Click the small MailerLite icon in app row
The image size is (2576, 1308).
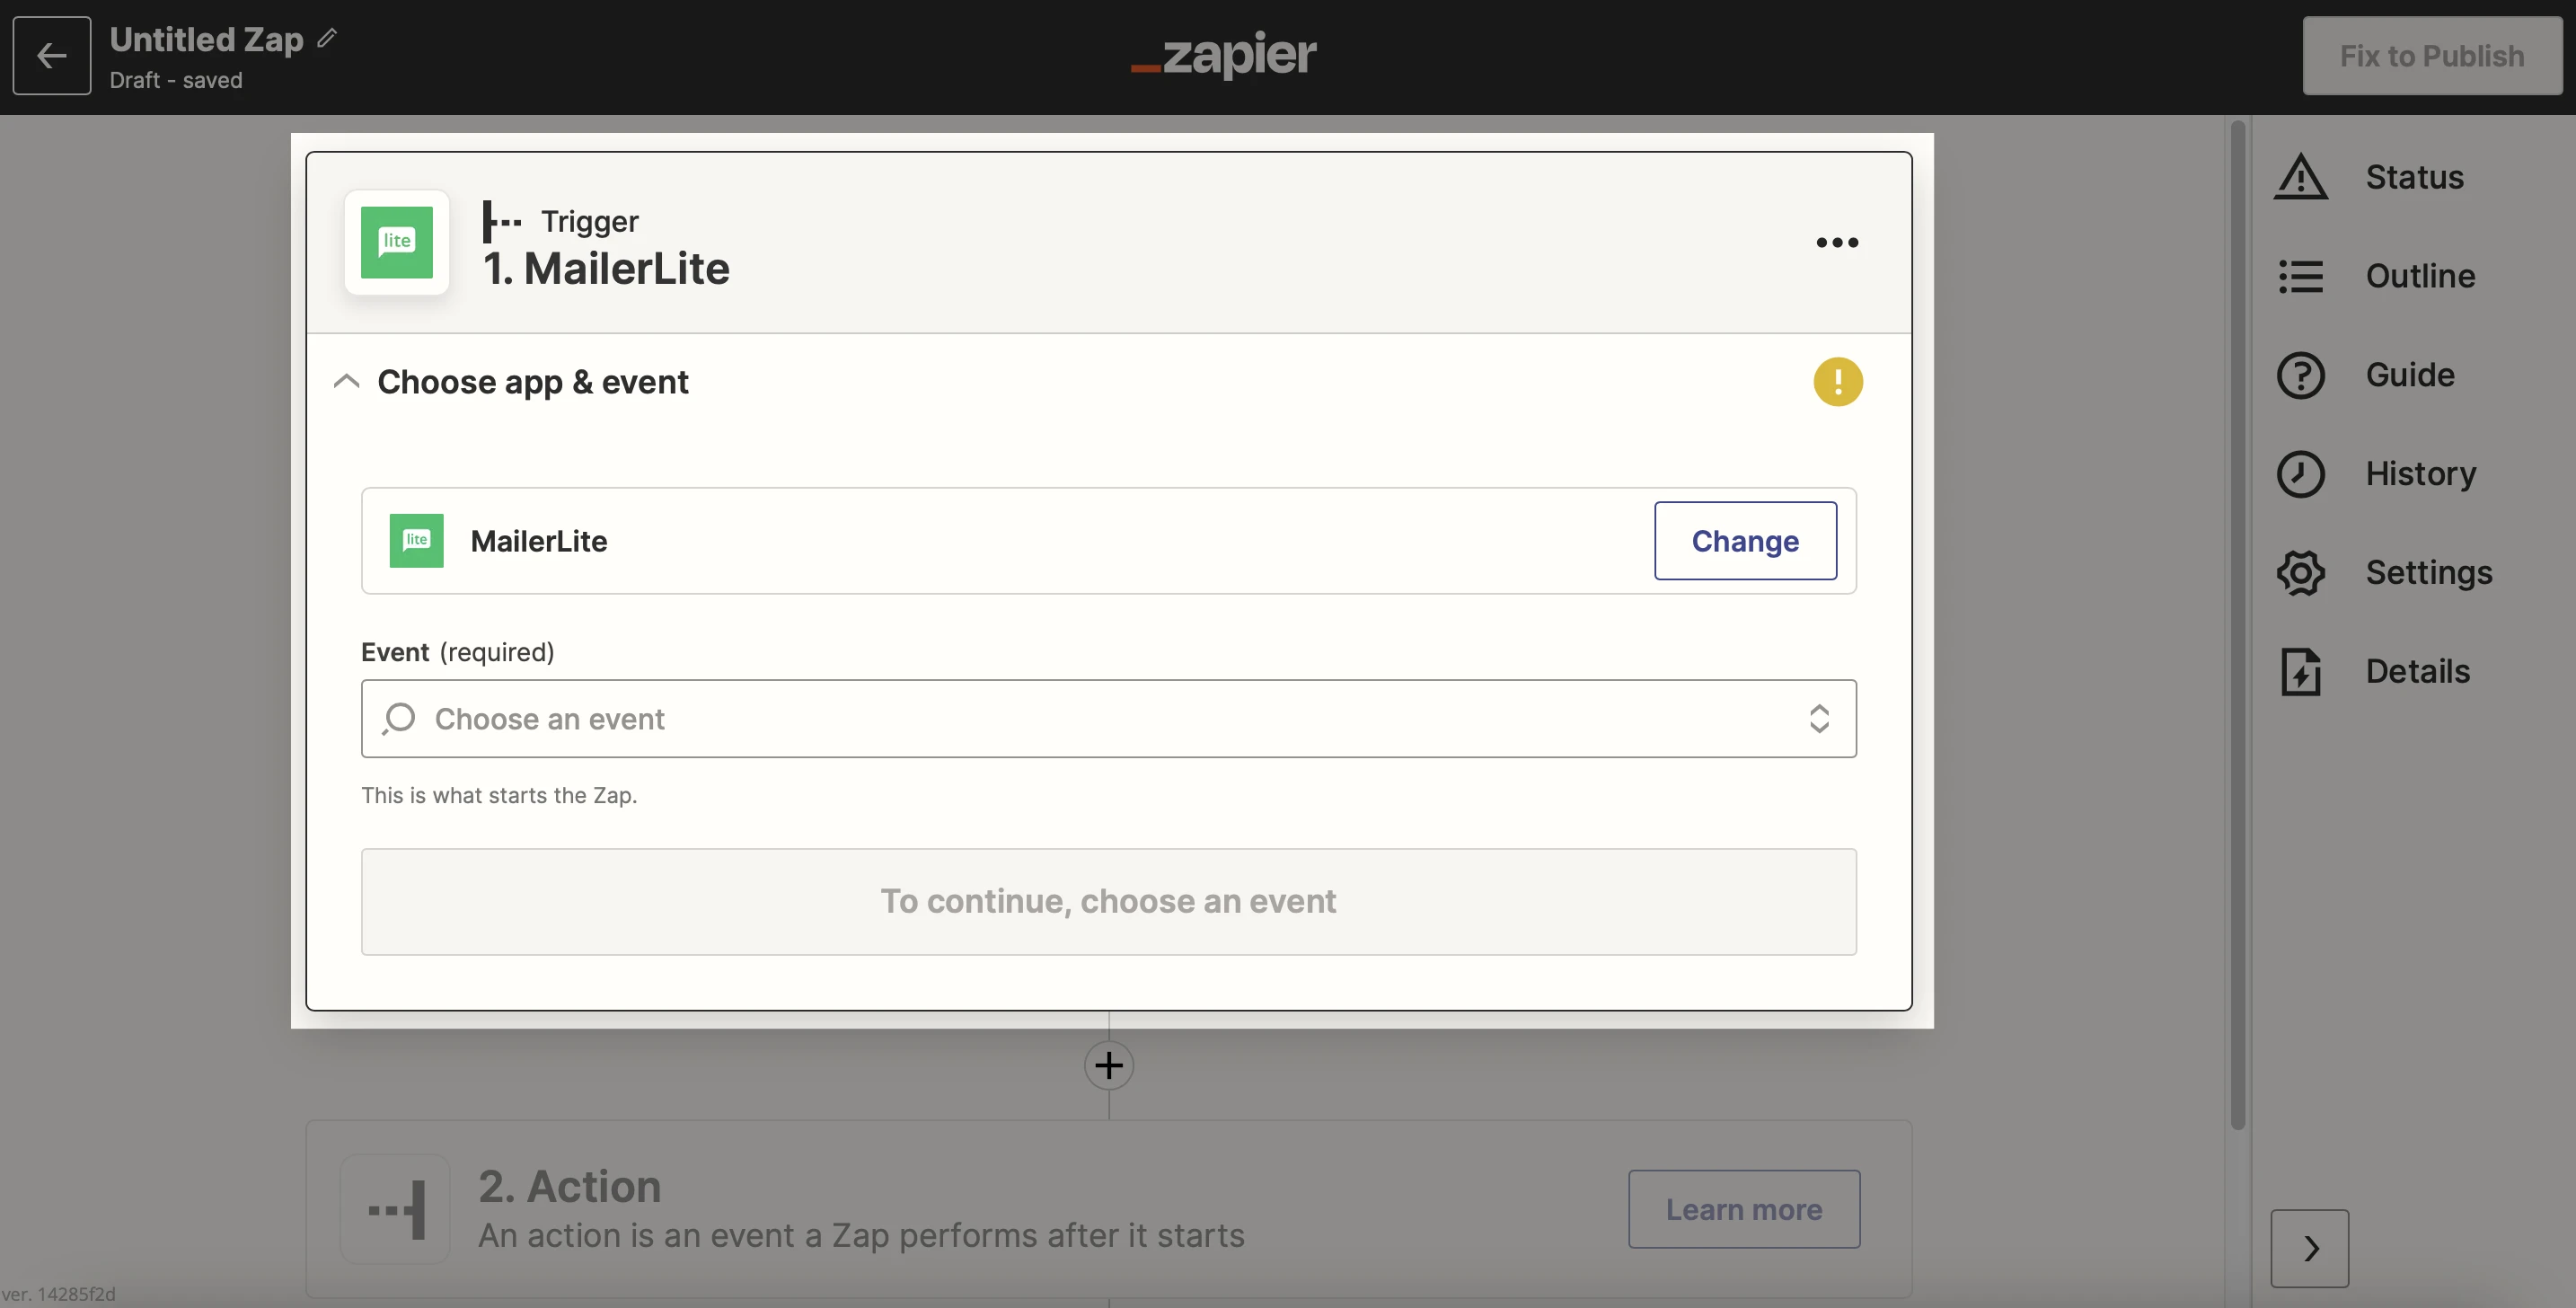pyautogui.click(x=416, y=541)
